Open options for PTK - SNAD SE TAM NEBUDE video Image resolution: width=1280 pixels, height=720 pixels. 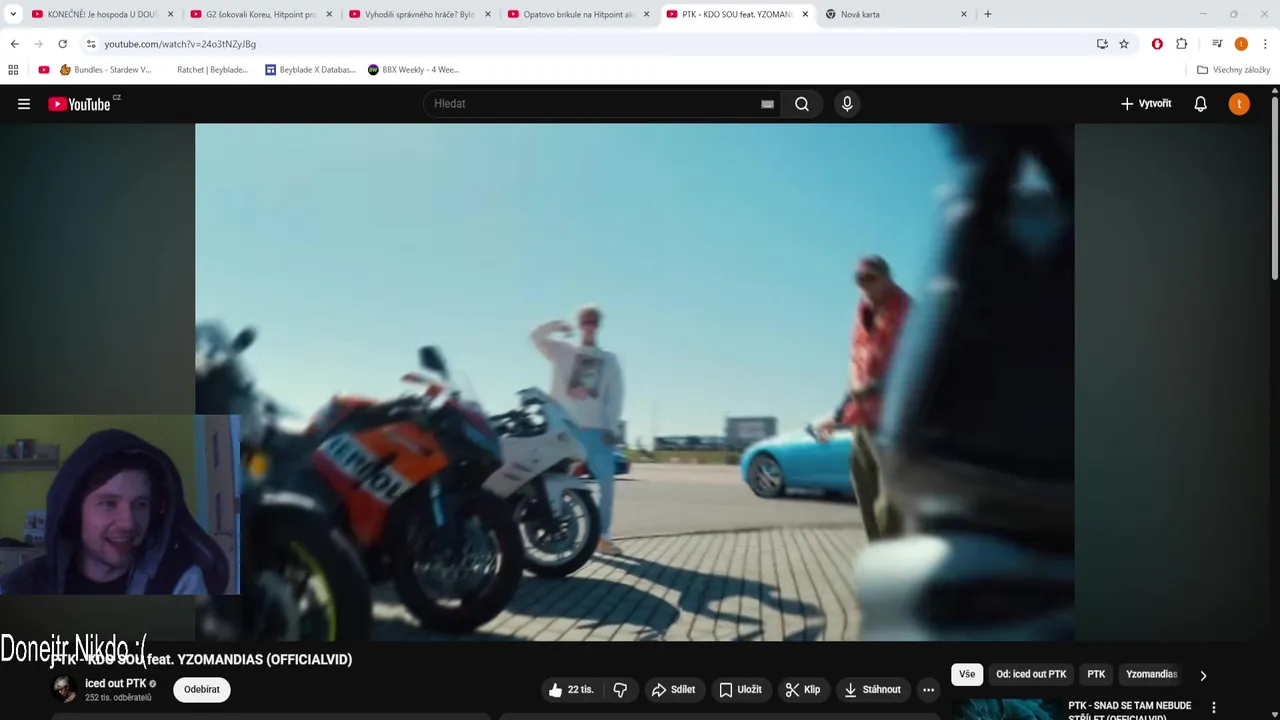click(1214, 707)
